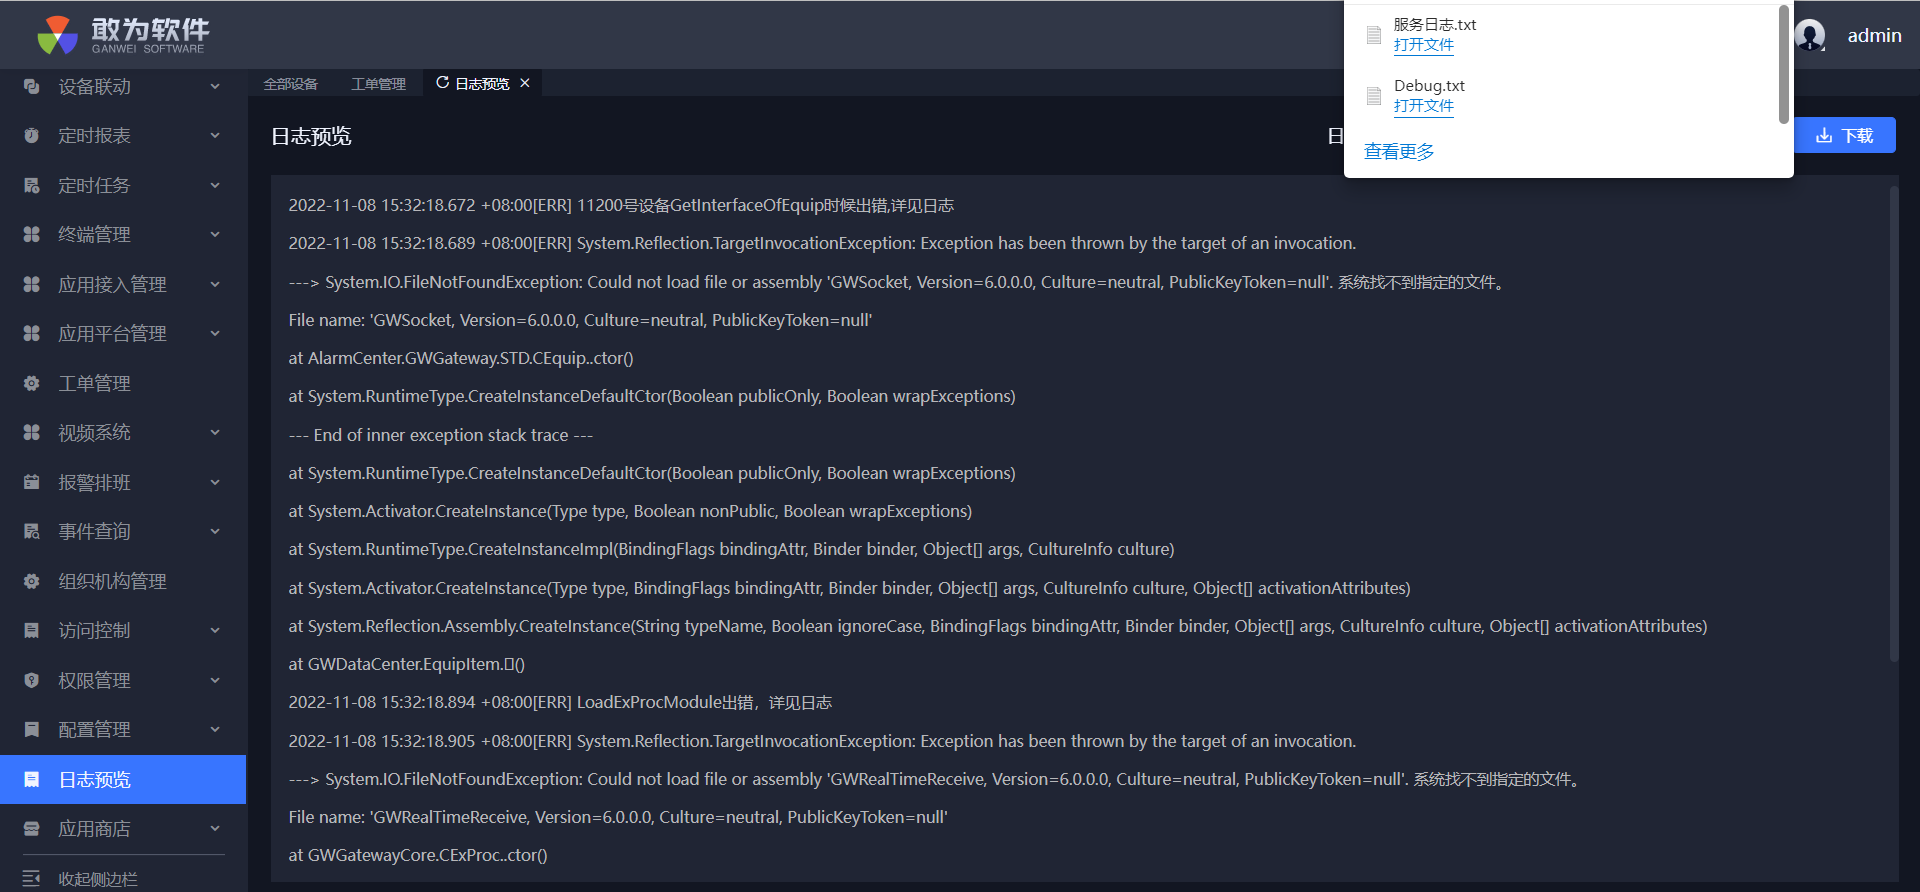Click the 报警排班 sidebar icon
The height and width of the screenshot is (892, 1920).
point(32,483)
